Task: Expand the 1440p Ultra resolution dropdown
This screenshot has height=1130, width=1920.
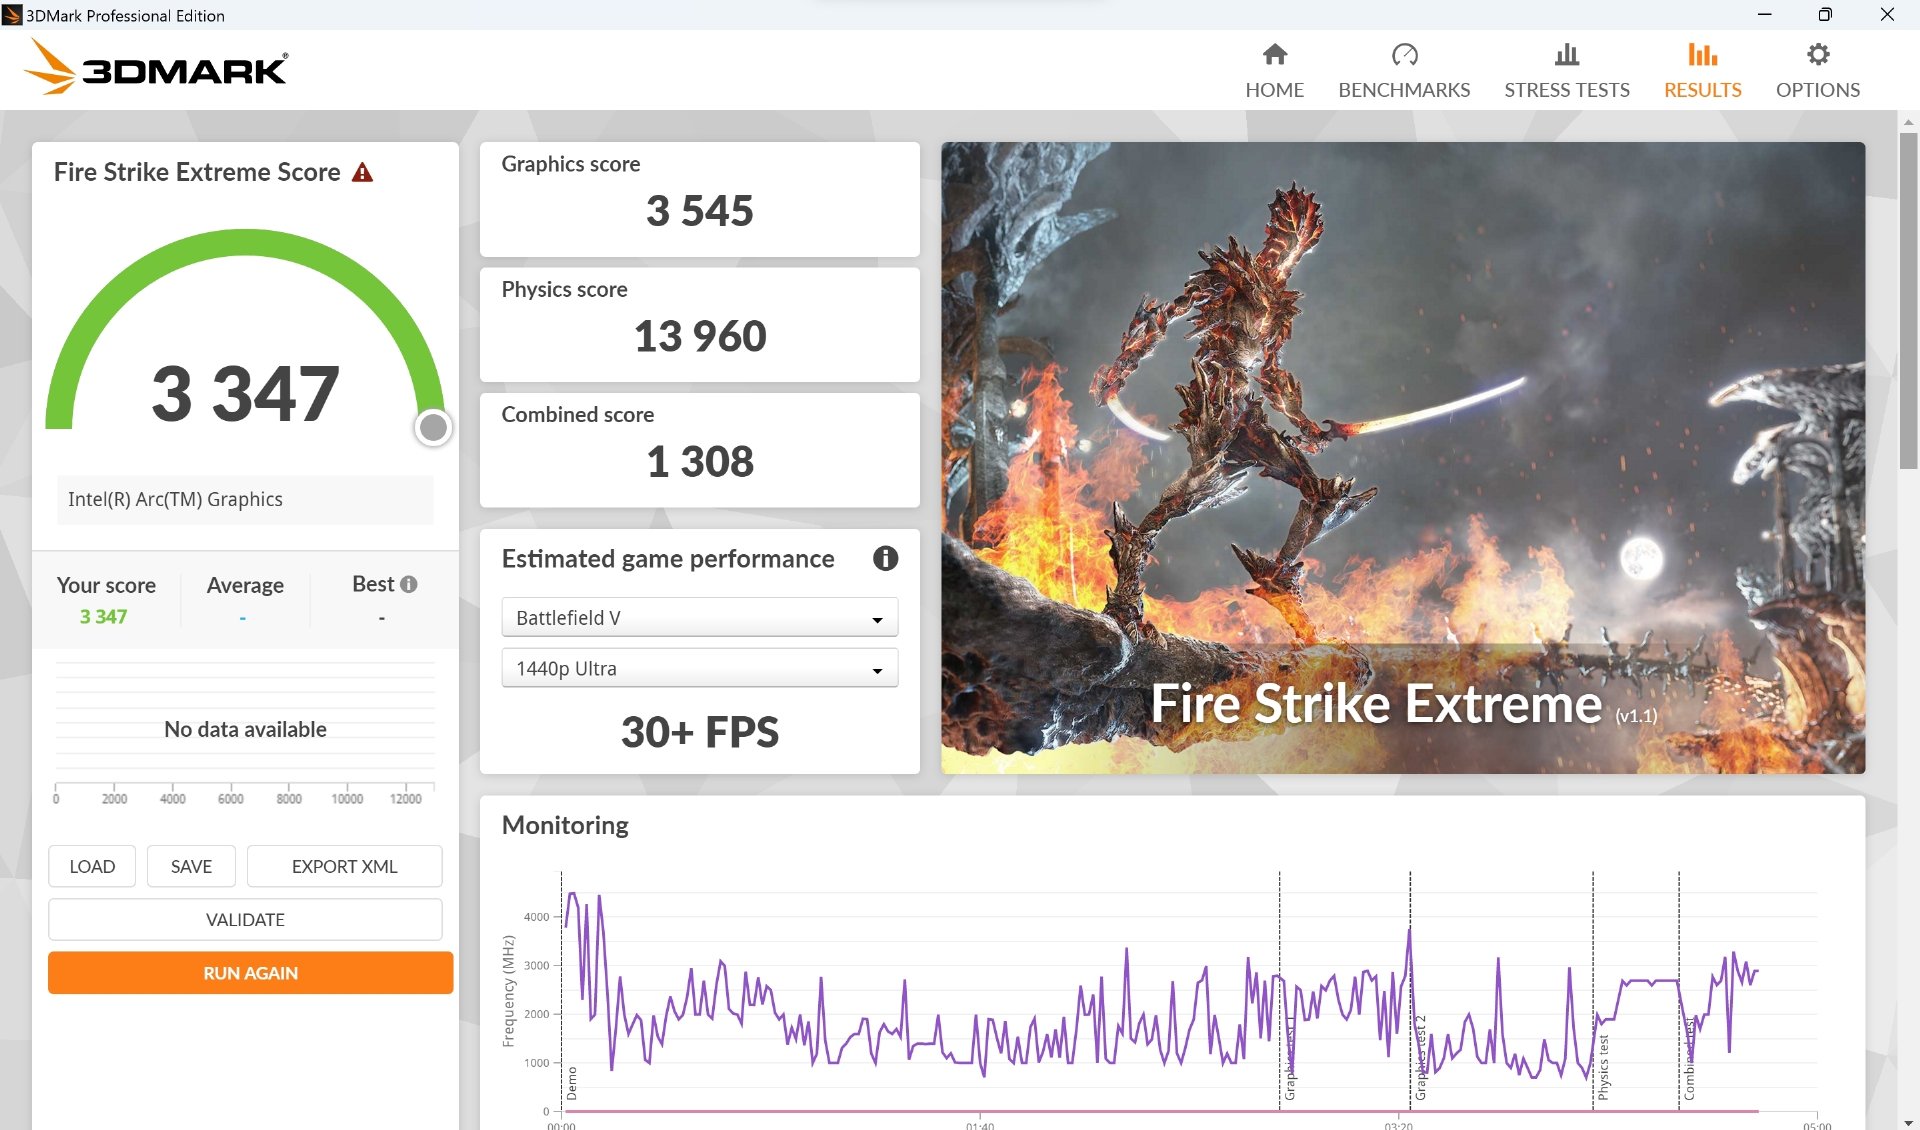Action: coord(700,668)
